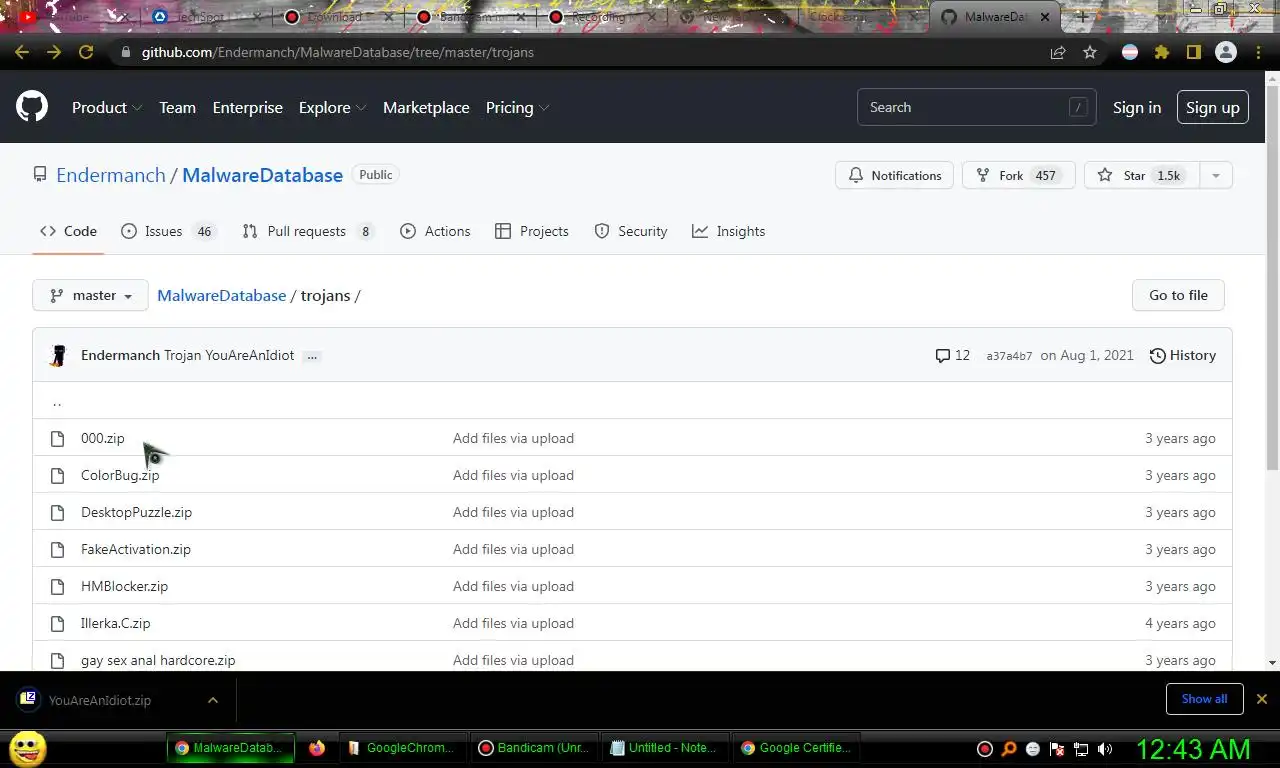Expand the Product menu
1280x768 pixels.
[107, 107]
